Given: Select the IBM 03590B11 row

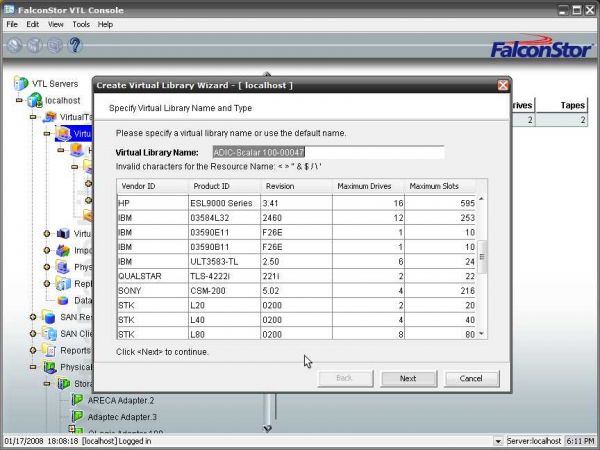Looking at the screenshot, I should [x=297, y=247].
